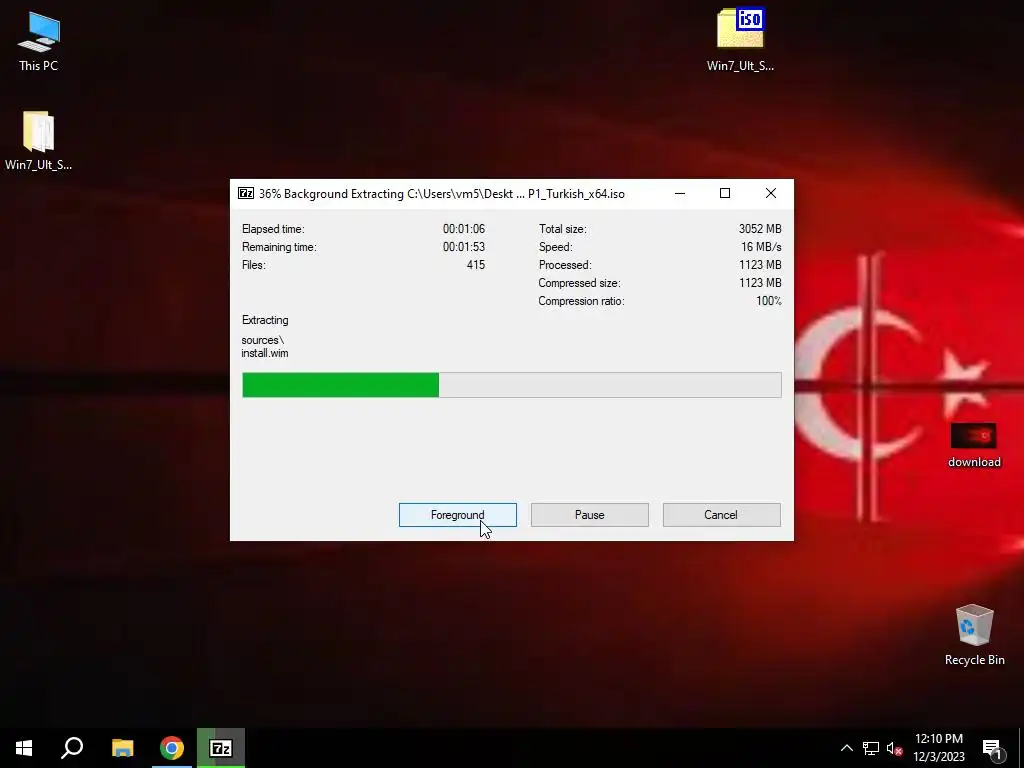Select the Win7_Ult_S folder below This PC

point(39,140)
